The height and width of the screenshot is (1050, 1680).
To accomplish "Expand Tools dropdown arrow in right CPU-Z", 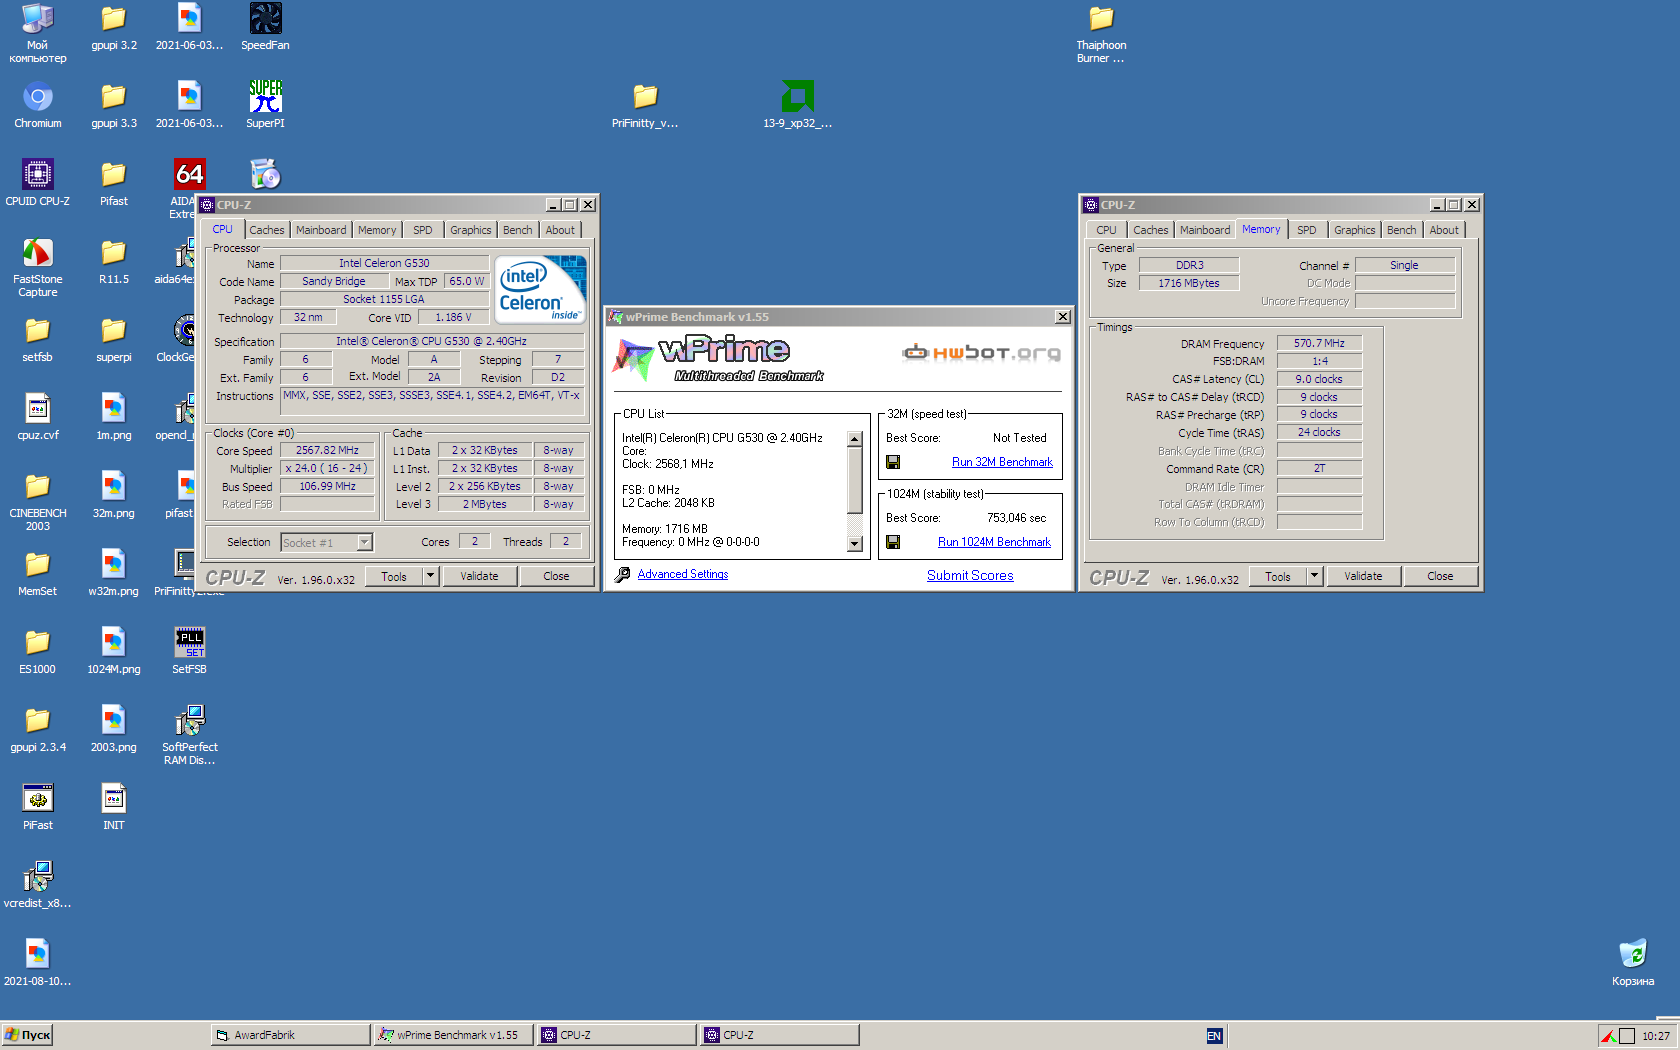I will (1314, 576).
